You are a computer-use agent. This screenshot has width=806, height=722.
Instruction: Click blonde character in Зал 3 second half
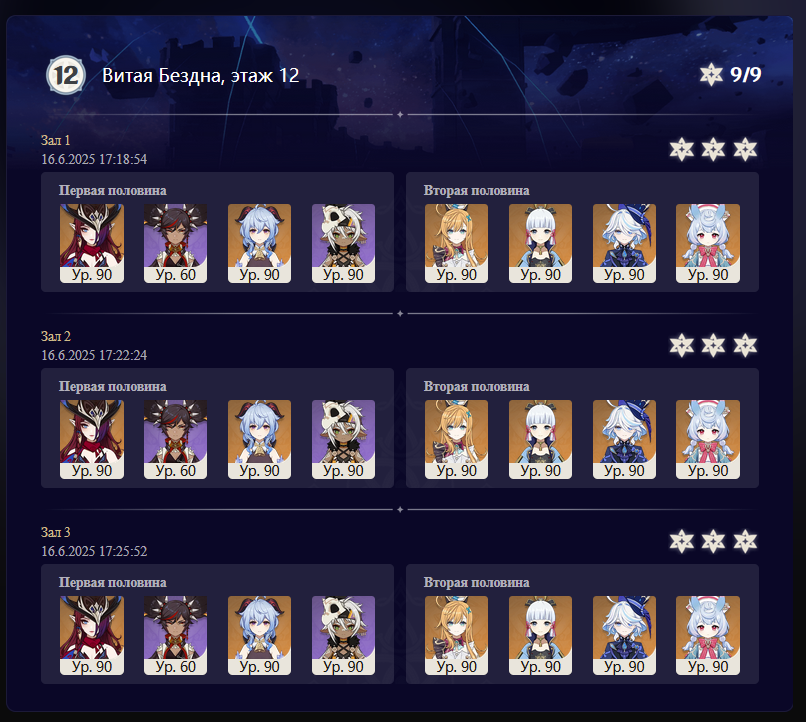(x=456, y=635)
